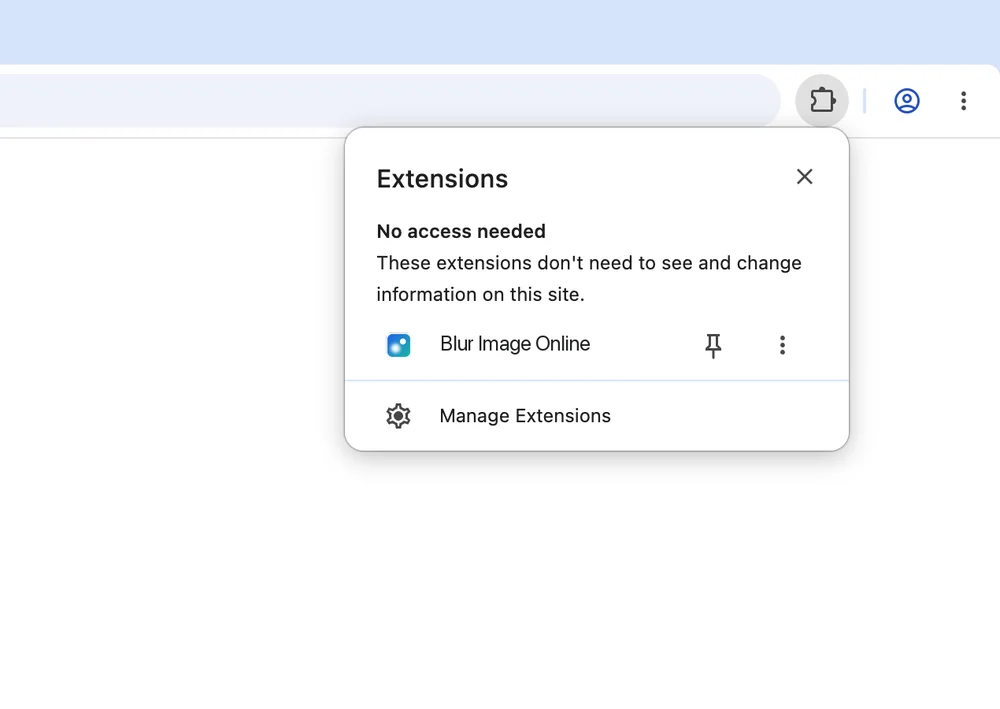The height and width of the screenshot is (709, 1000).
Task: Click the Manage Extensions gear icon
Action: (x=398, y=416)
